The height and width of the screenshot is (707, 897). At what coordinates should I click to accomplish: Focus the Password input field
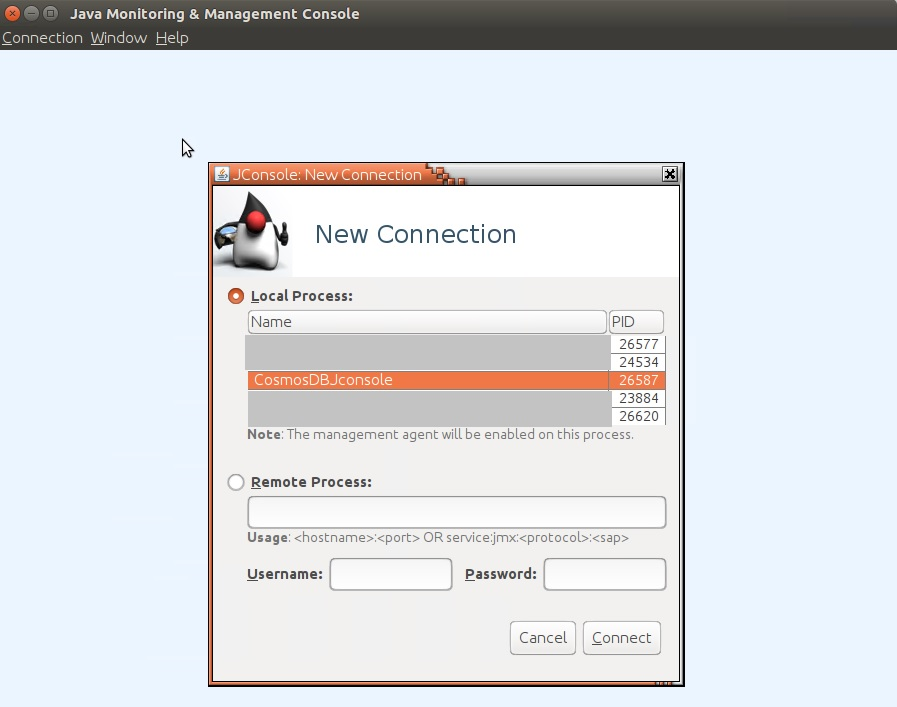604,574
